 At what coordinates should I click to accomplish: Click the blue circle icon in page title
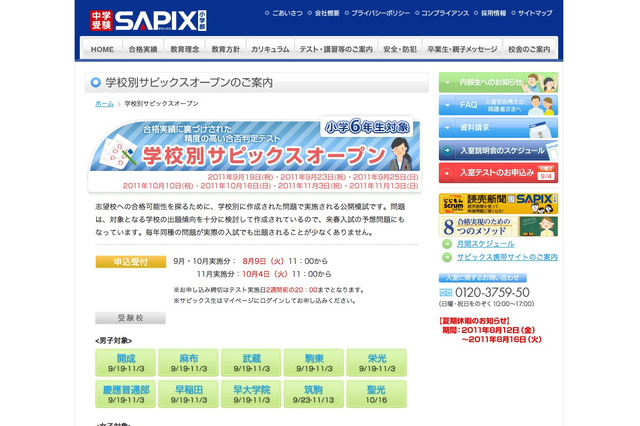click(x=96, y=82)
